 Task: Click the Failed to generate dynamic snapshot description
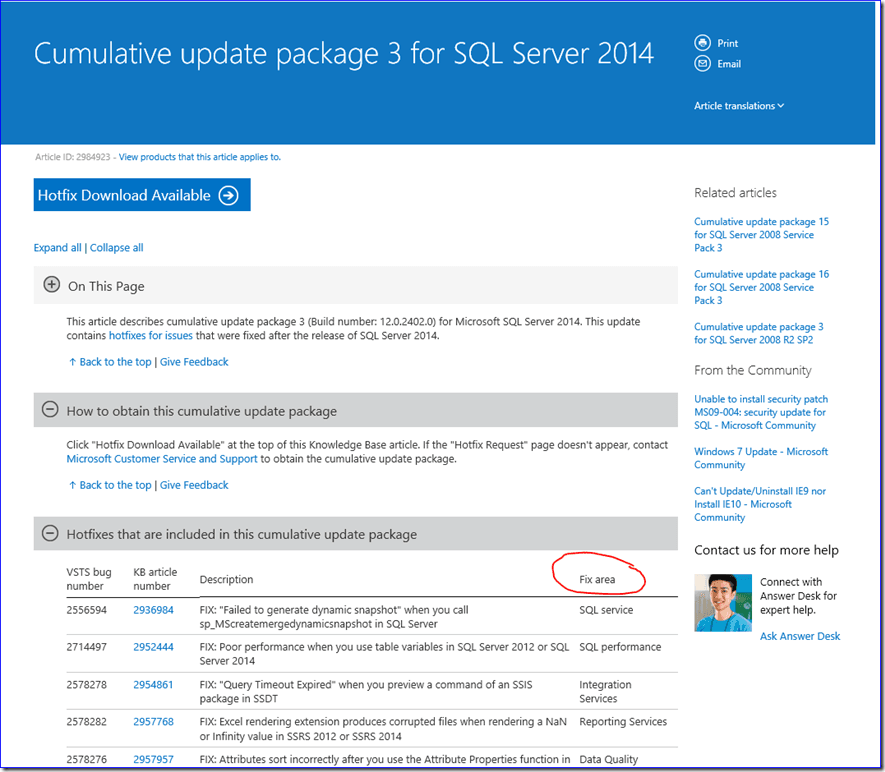(334, 617)
